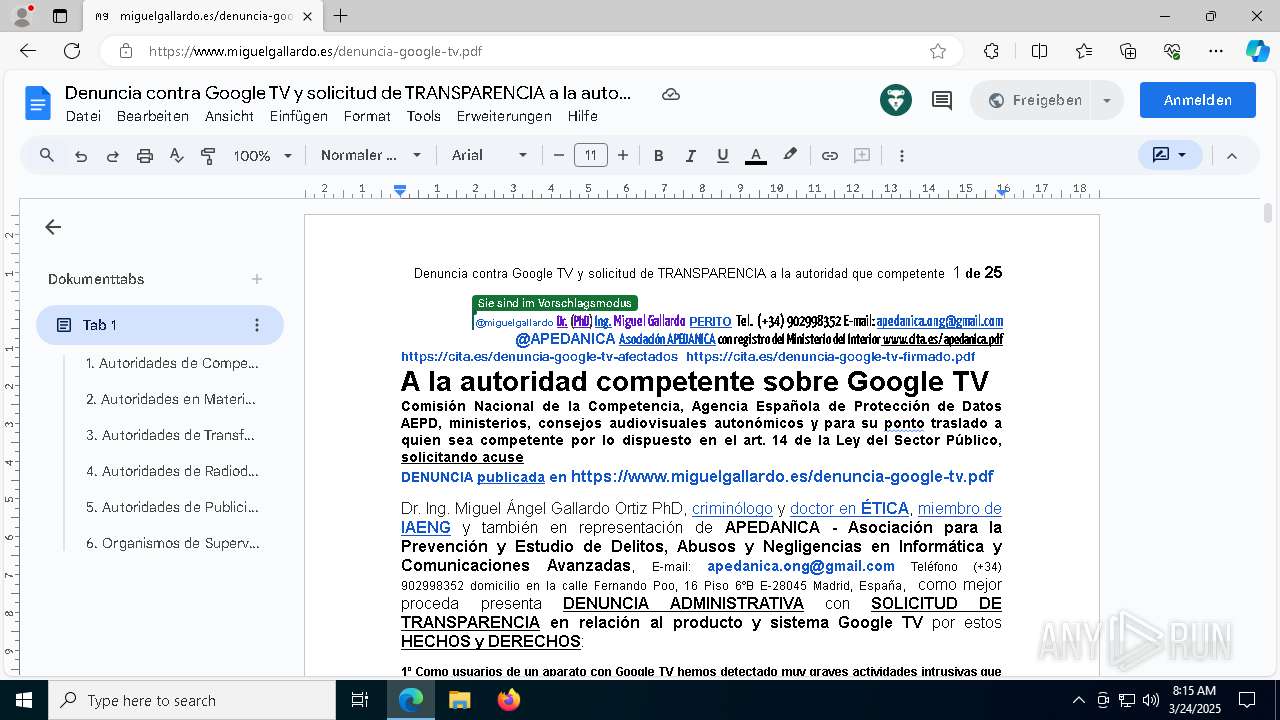The width and height of the screenshot is (1280, 720).
Task: Open the Ansicht menu
Action: click(229, 116)
